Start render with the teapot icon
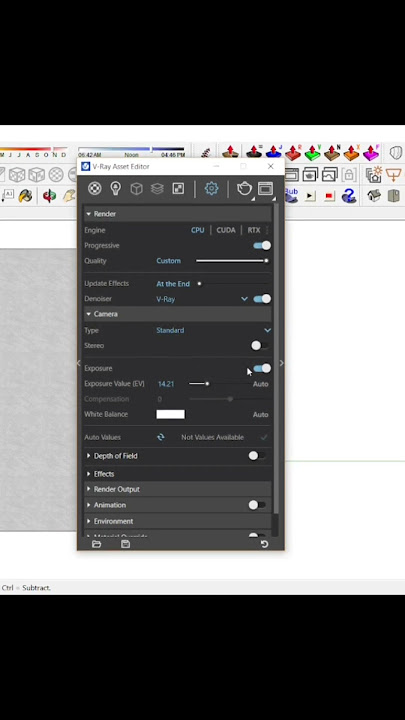The image size is (405, 720). pyautogui.click(x=244, y=188)
